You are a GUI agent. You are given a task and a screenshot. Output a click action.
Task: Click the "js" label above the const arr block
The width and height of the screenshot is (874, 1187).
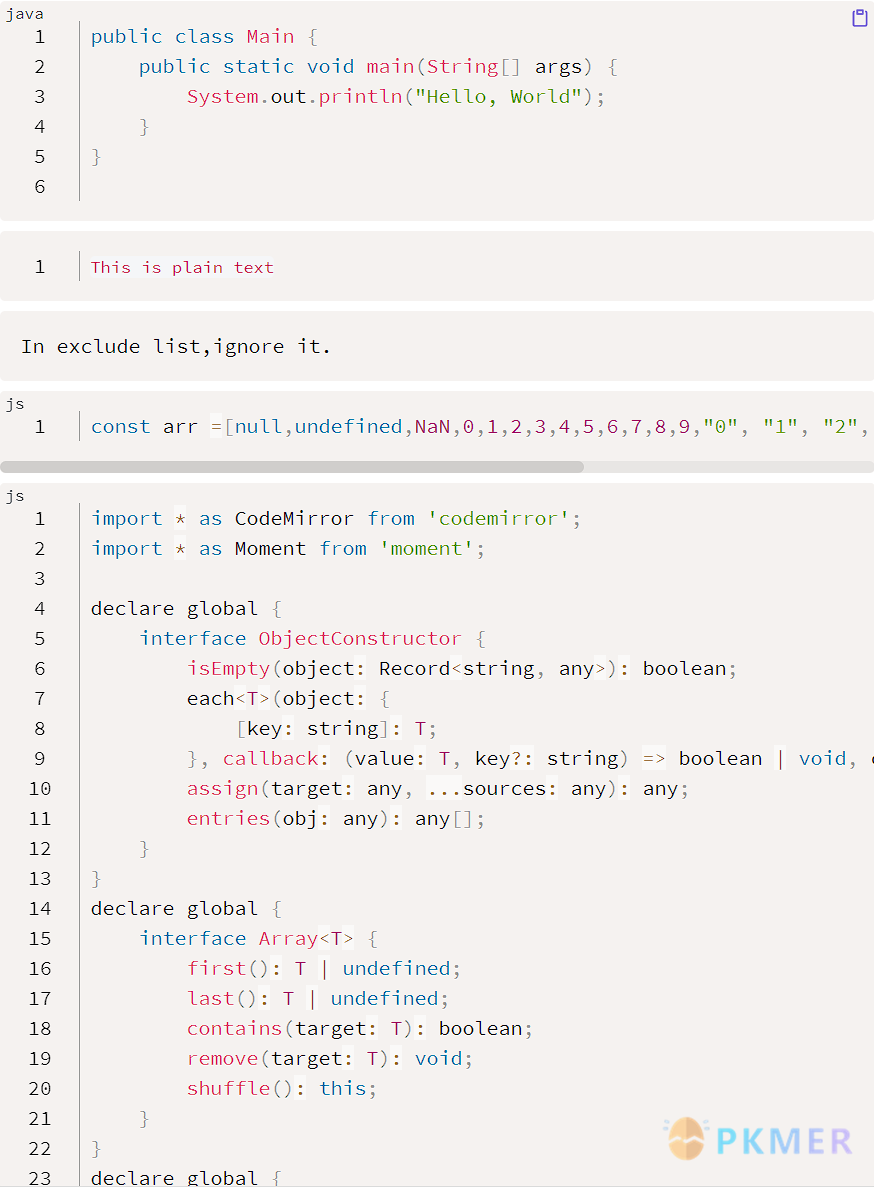[x=14, y=404]
